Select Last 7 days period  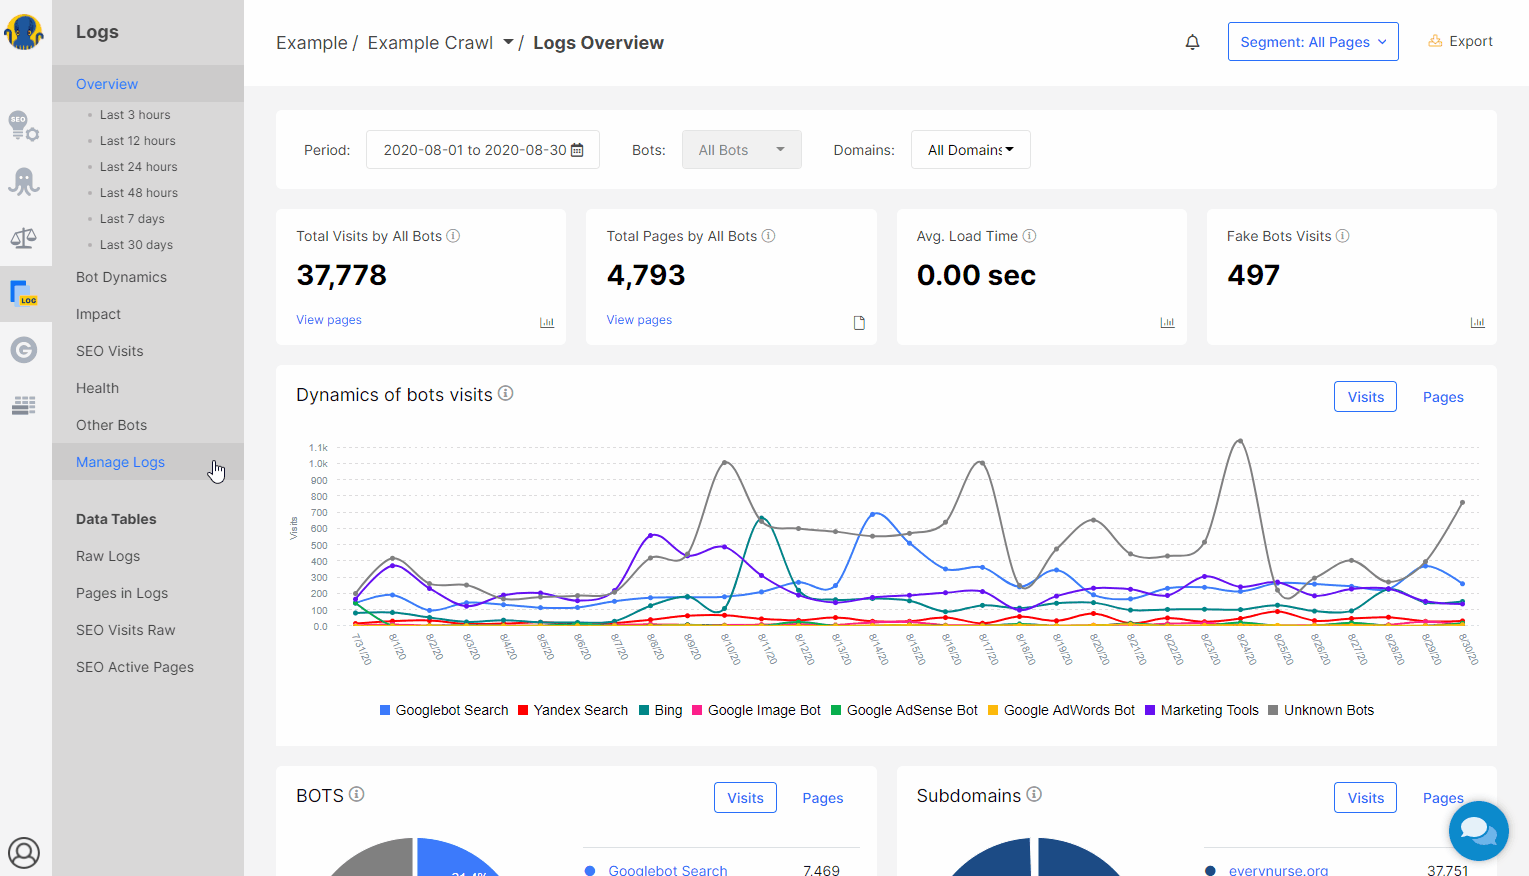pos(132,219)
